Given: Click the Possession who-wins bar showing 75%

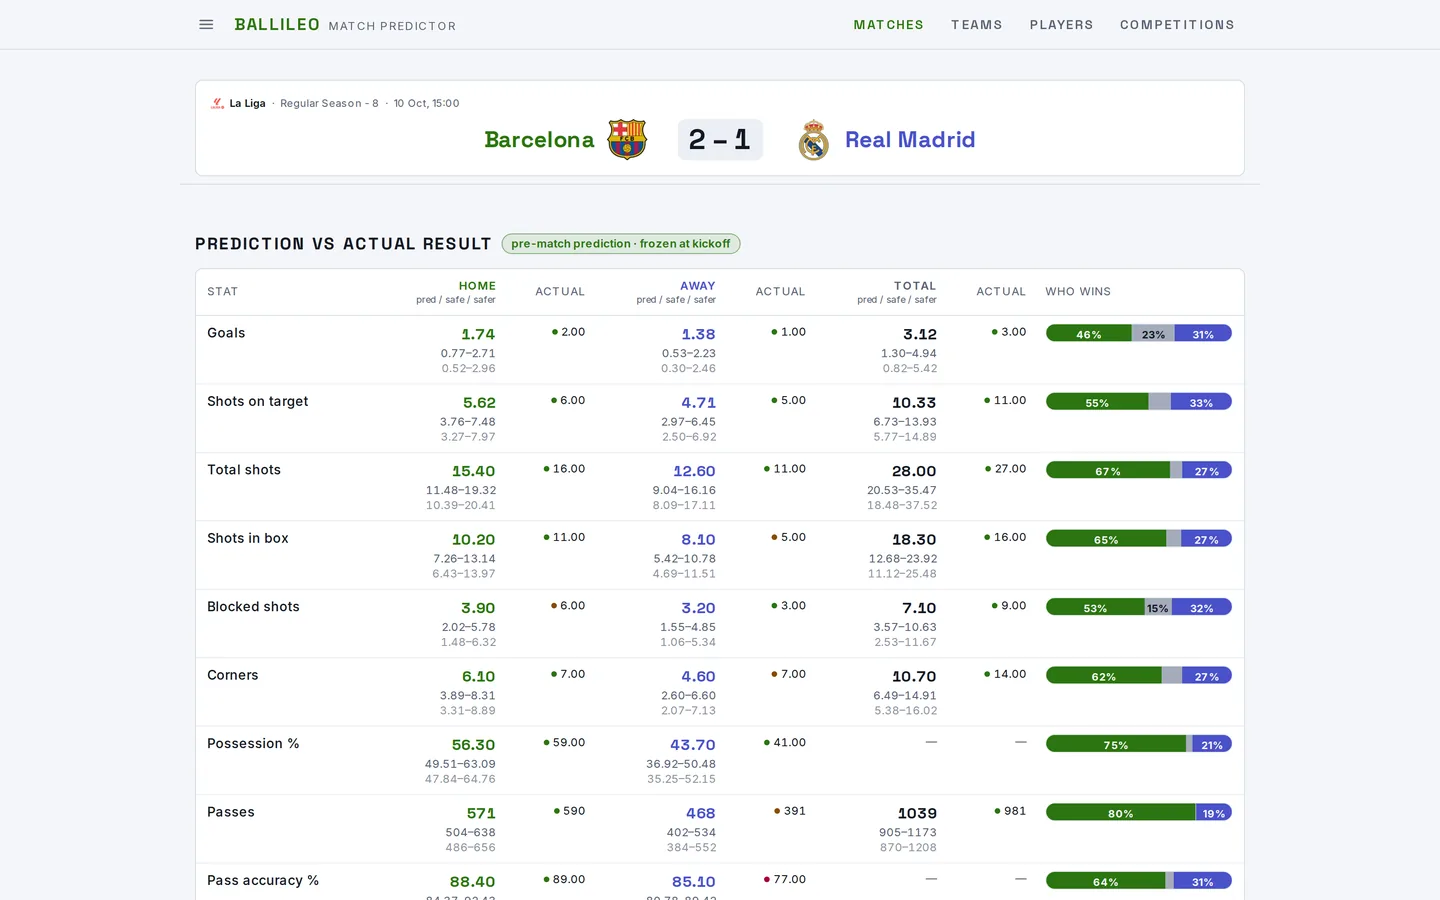Looking at the screenshot, I should pos(1138,745).
